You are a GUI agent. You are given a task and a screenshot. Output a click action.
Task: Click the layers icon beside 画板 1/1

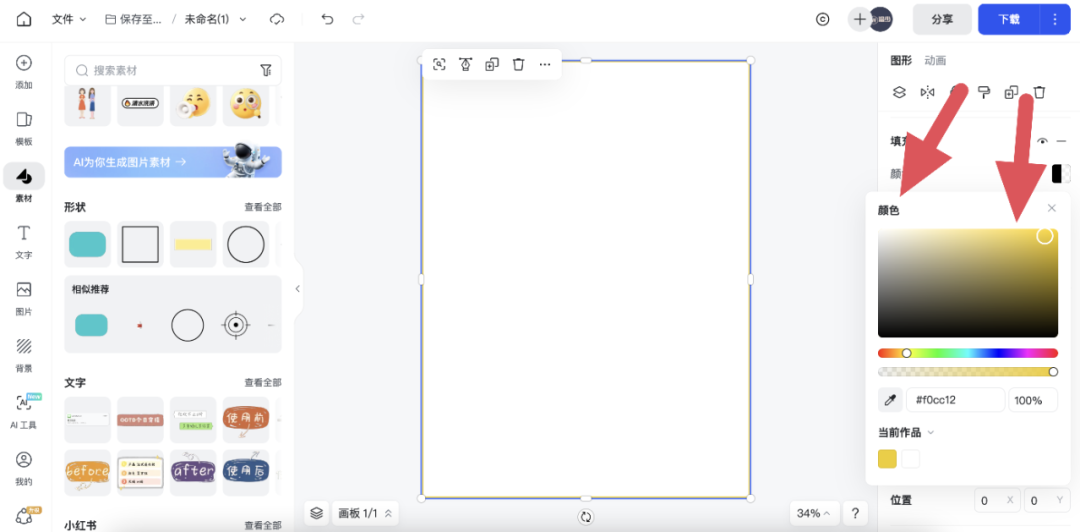[316, 513]
